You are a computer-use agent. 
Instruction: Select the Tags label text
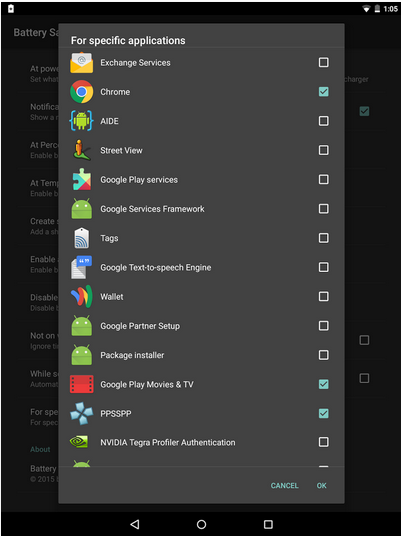[109, 238]
